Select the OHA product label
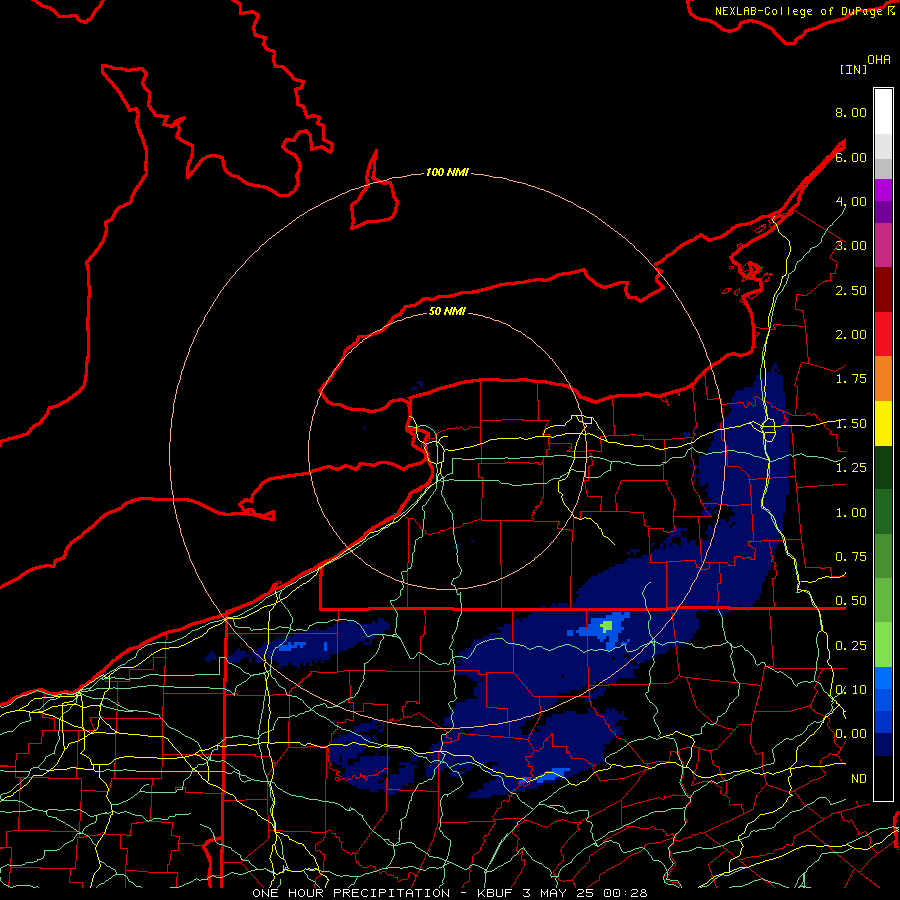This screenshot has height=900, width=900. pos(879,60)
